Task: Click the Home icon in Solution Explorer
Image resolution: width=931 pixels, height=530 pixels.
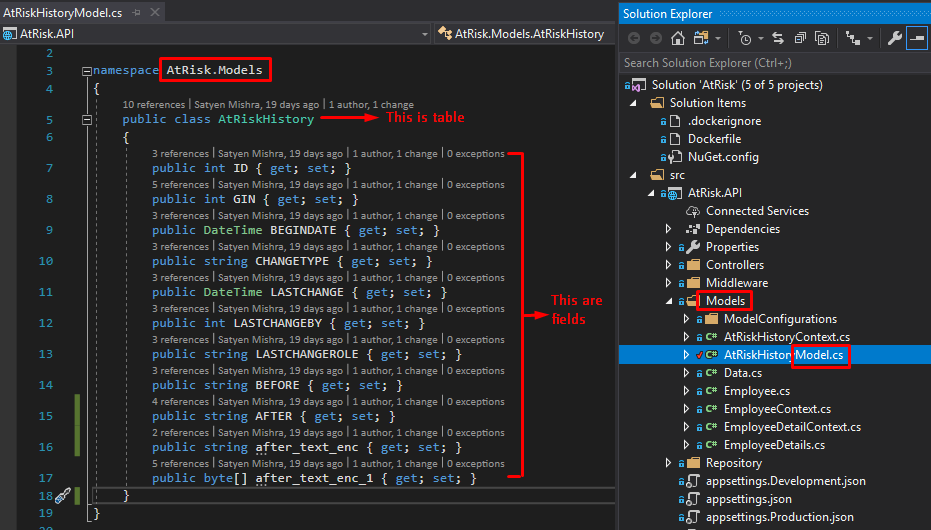Action: [678, 38]
